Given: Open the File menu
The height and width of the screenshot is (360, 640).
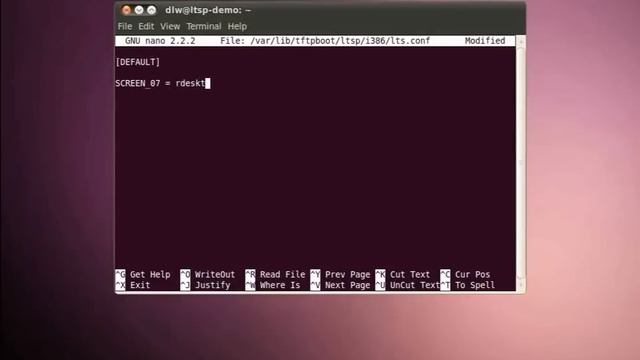Looking at the screenshot, I should (124, 27).
